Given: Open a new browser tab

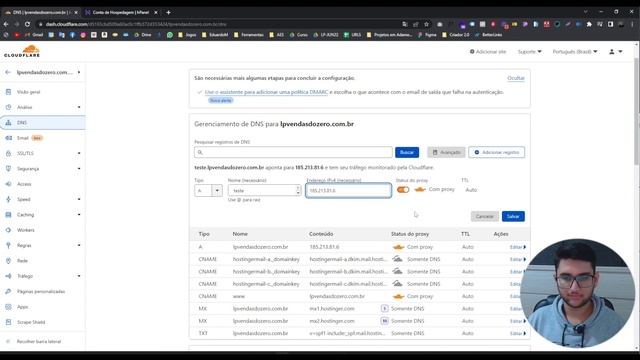Looking at the screenshot, I should point(168,13).
